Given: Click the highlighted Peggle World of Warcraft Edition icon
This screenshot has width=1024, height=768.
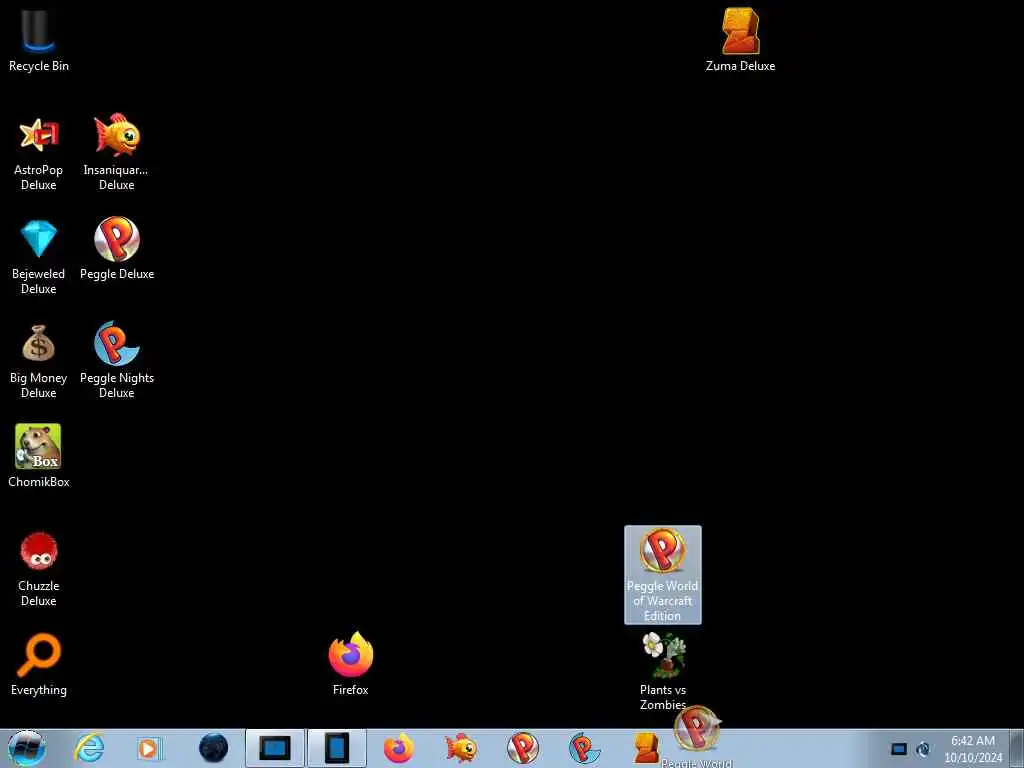Looking at the screenshot, I should (x=663, y=575).
